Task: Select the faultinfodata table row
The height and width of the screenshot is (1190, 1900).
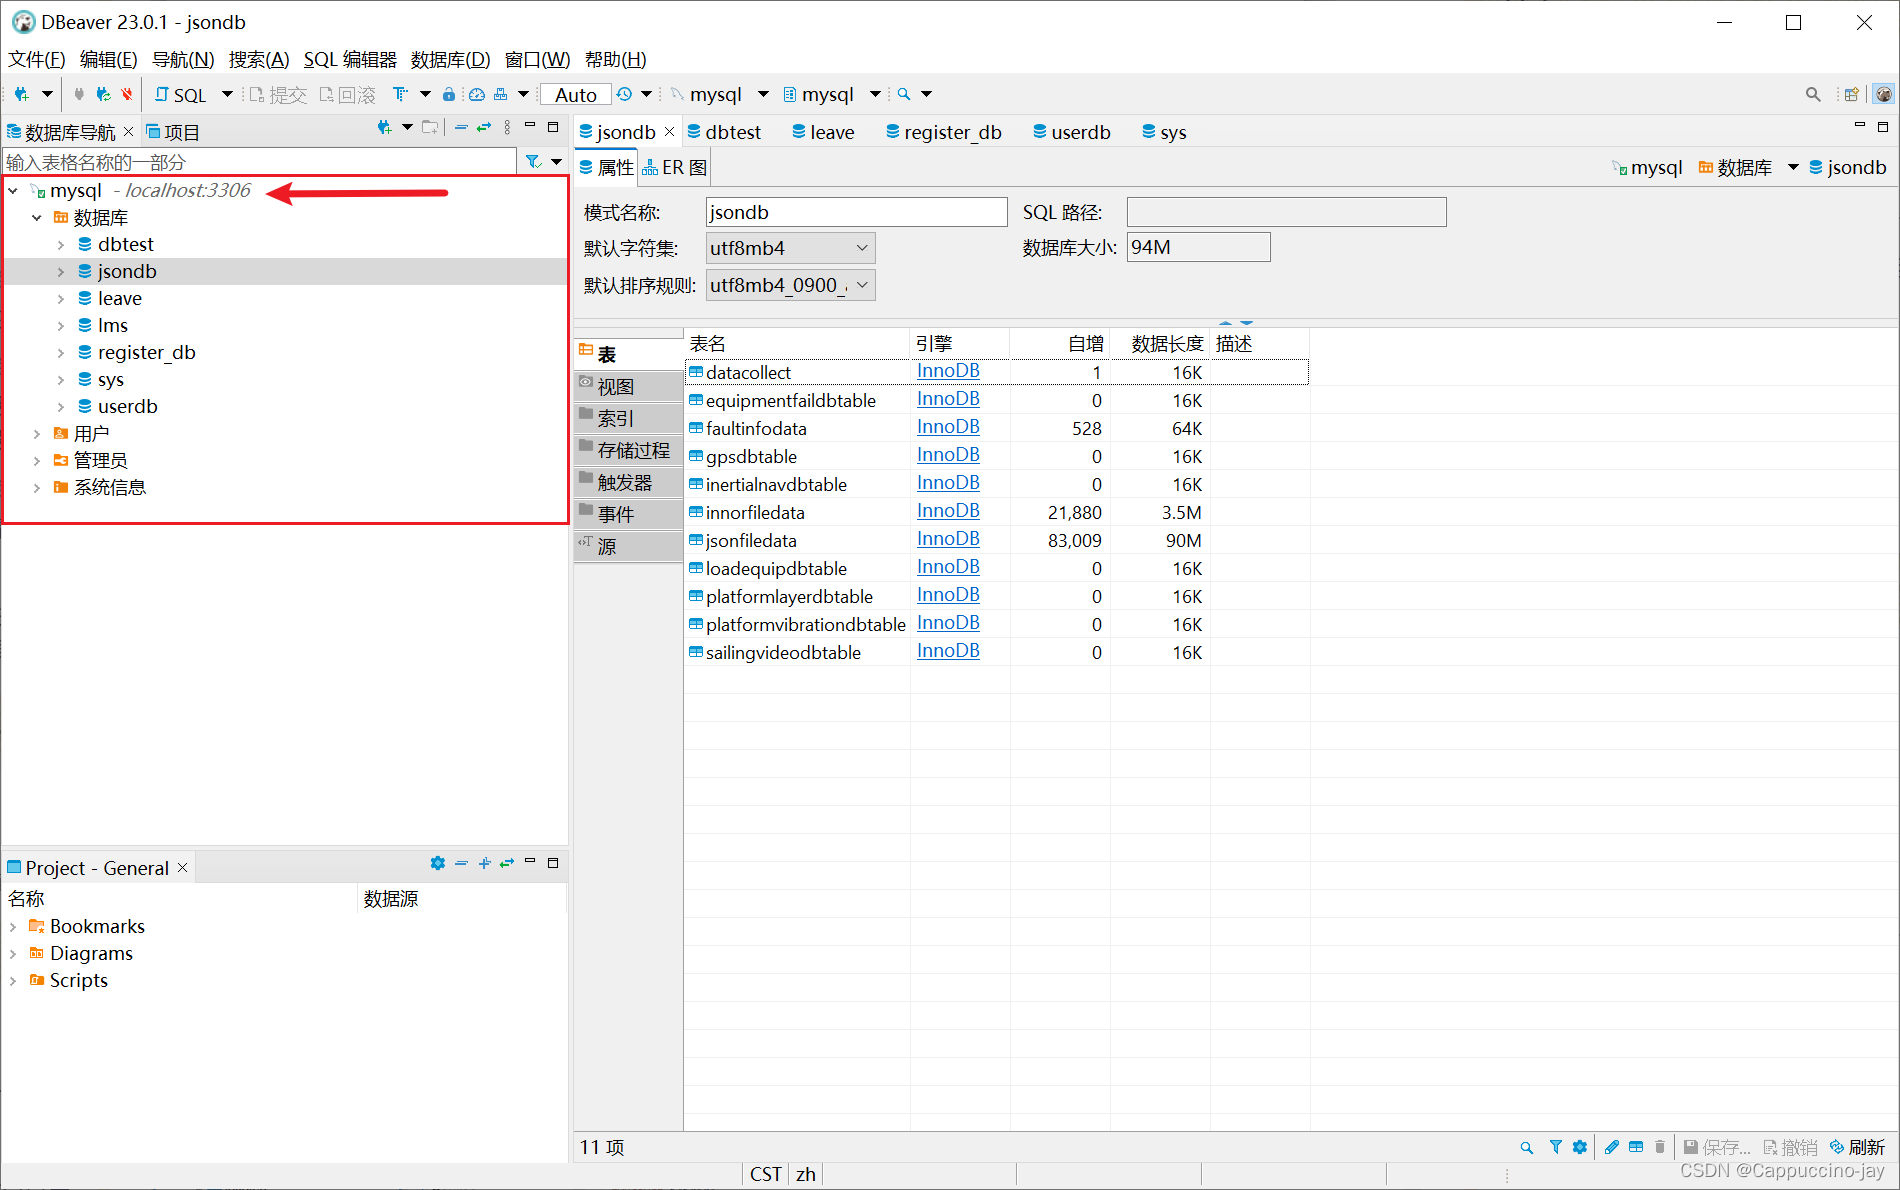Action: click(996, 428)
